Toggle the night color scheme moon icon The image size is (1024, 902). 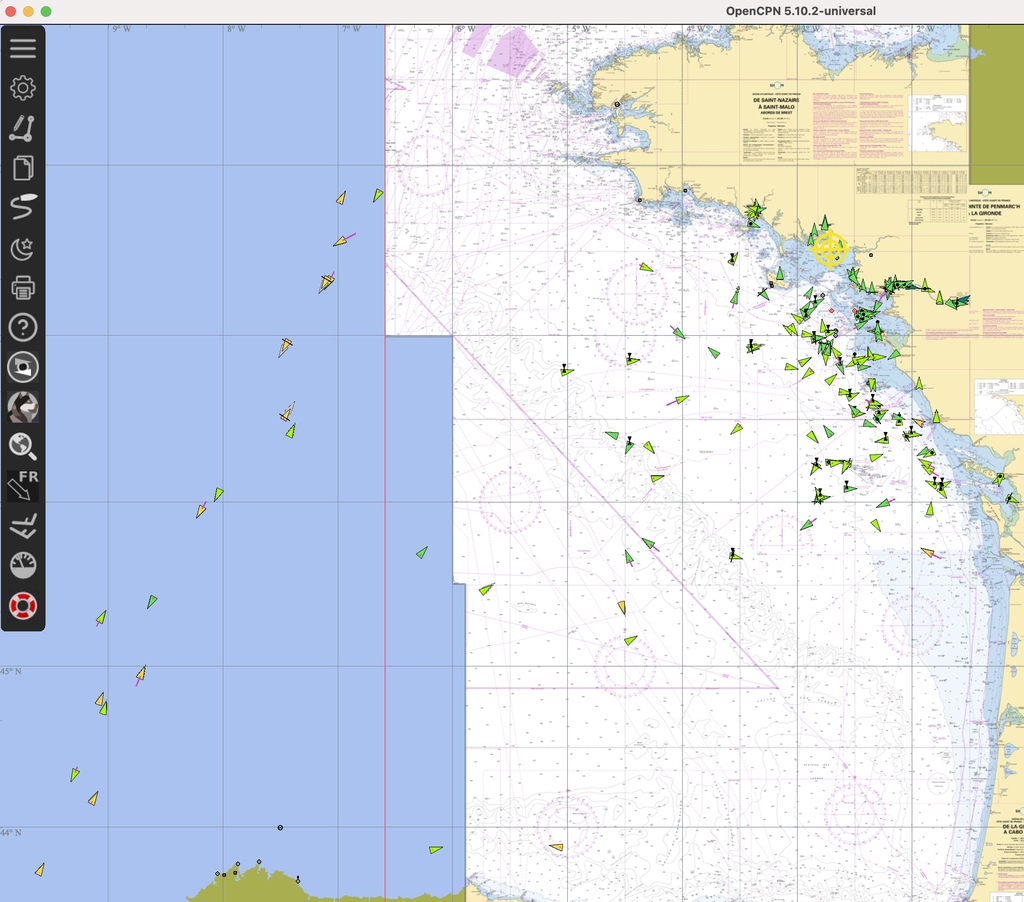click(23, 248)
